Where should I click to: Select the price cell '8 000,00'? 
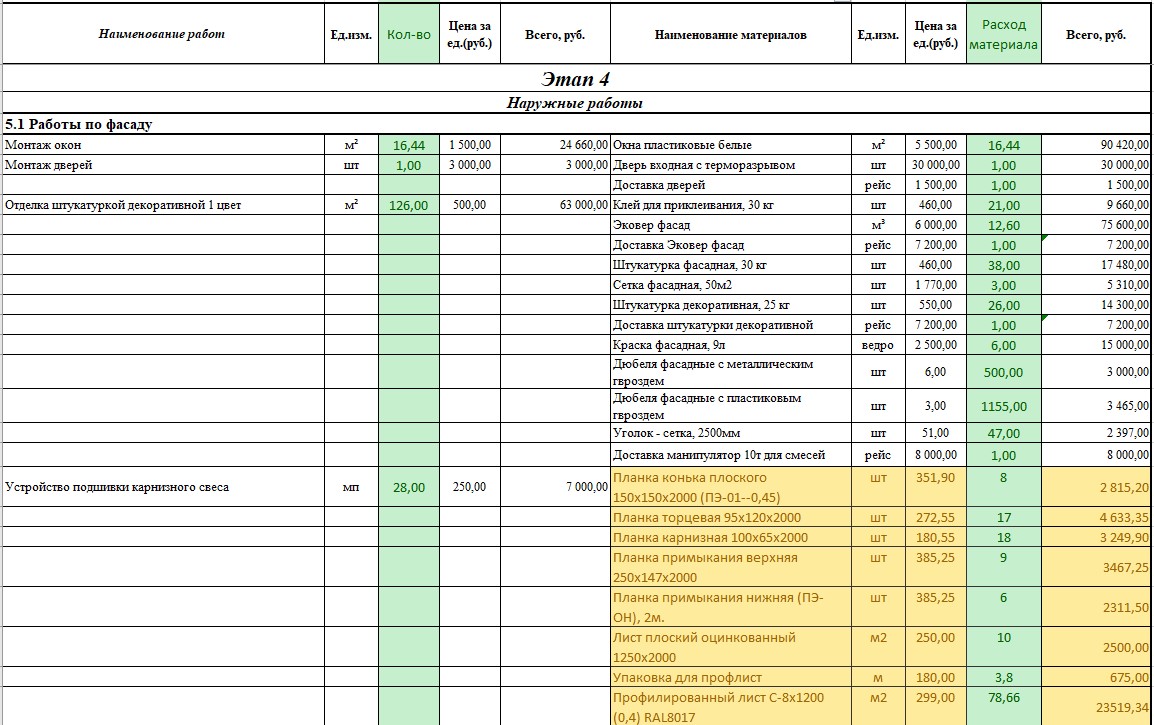[935, 455]
